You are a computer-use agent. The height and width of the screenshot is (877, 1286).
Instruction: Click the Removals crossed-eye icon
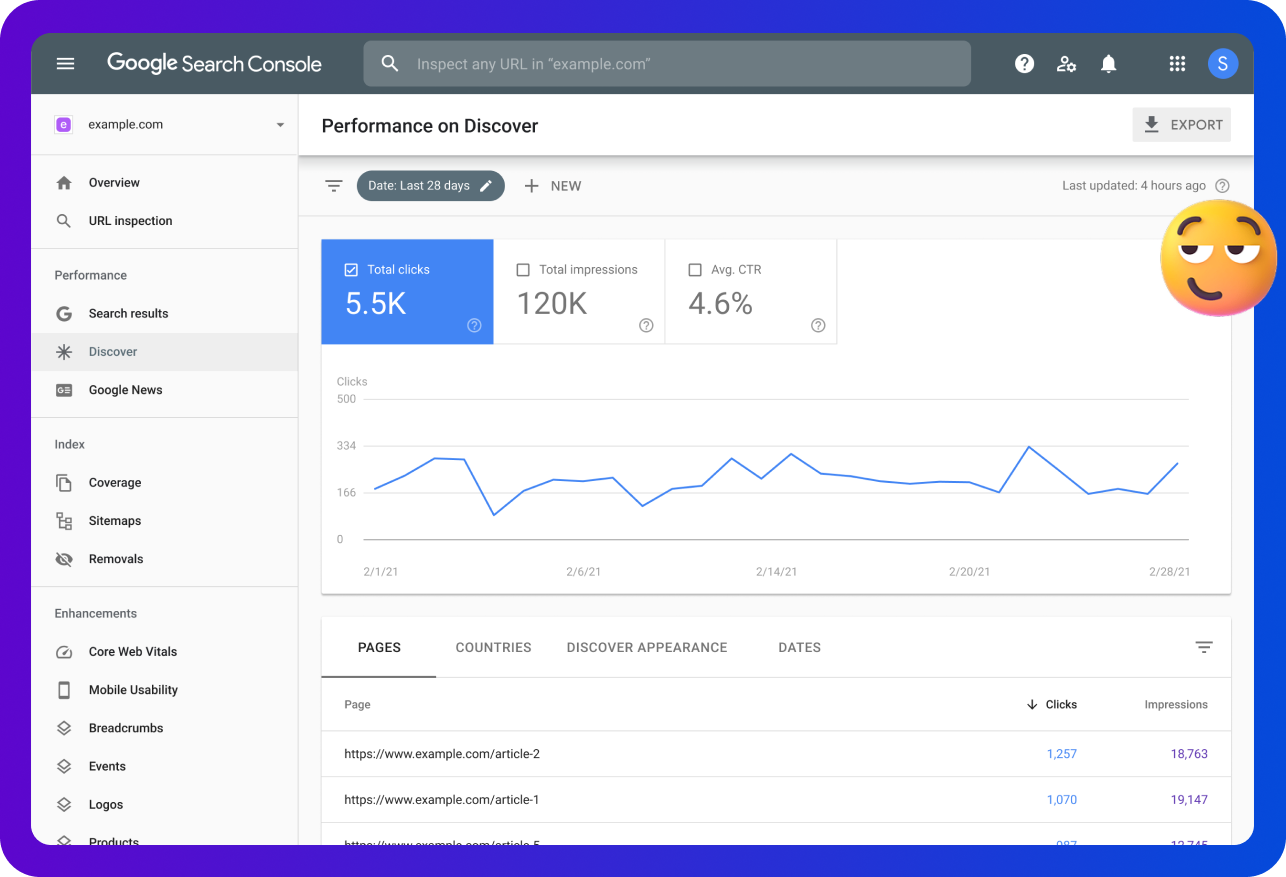click(64, 559)
